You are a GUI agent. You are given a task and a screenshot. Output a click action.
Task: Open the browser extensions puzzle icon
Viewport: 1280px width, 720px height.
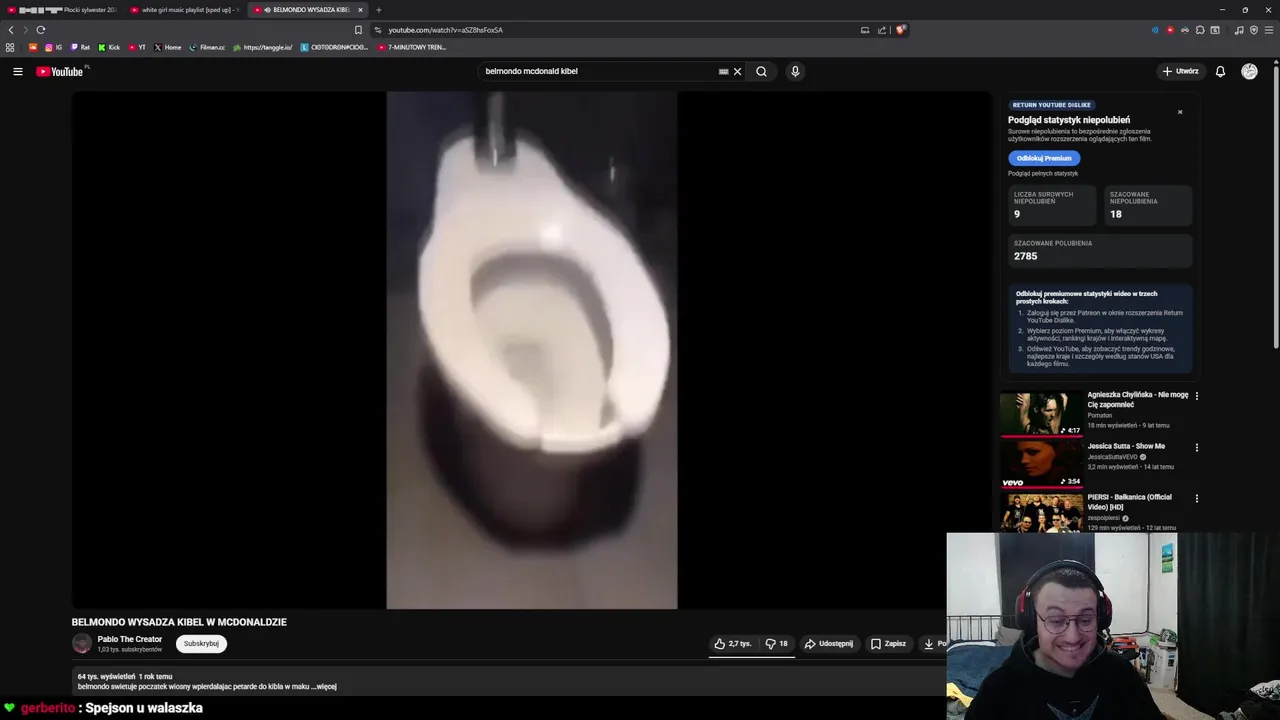pyautogui.click(x=1199, y=30)
